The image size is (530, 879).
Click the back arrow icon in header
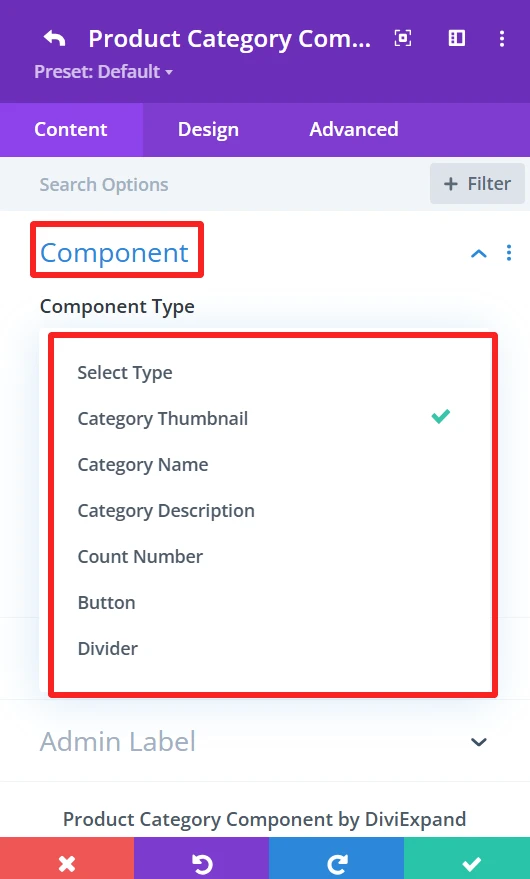[x=54, y=39]
